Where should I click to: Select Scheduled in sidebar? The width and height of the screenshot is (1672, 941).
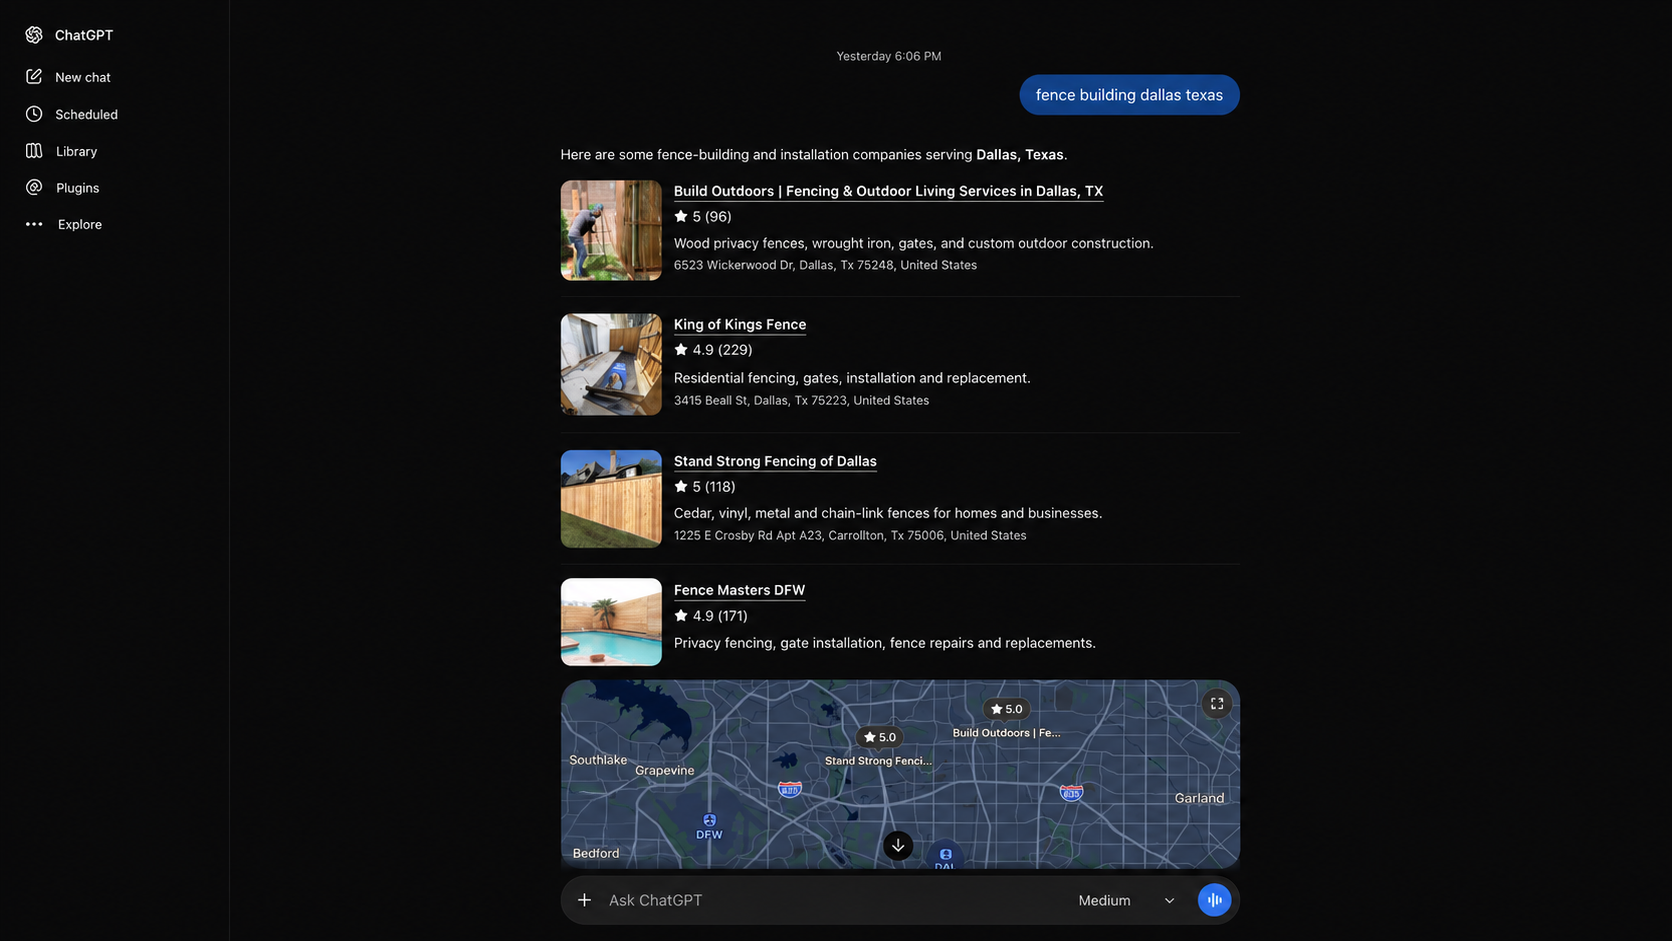tap(86, 114)
